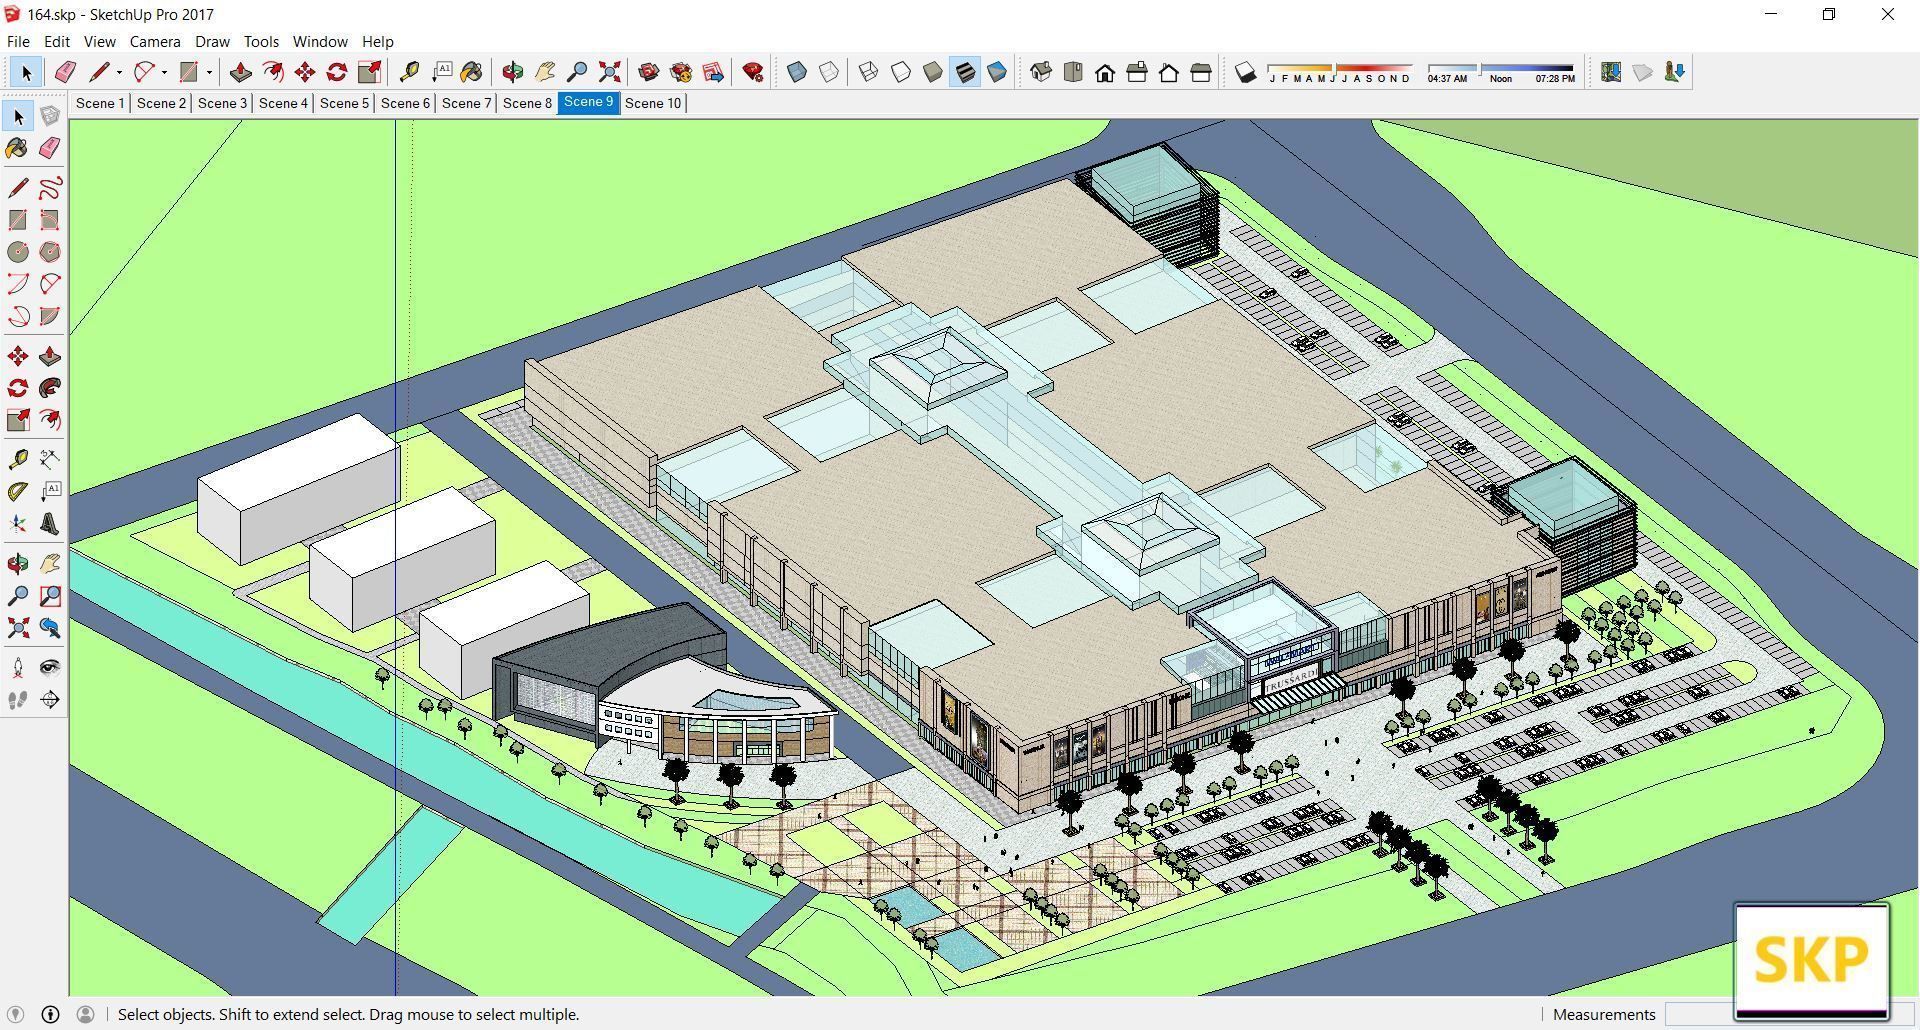Switch to Shaded With Textures style
The image size is (1920, 1030).
click(x=965, y=72)
